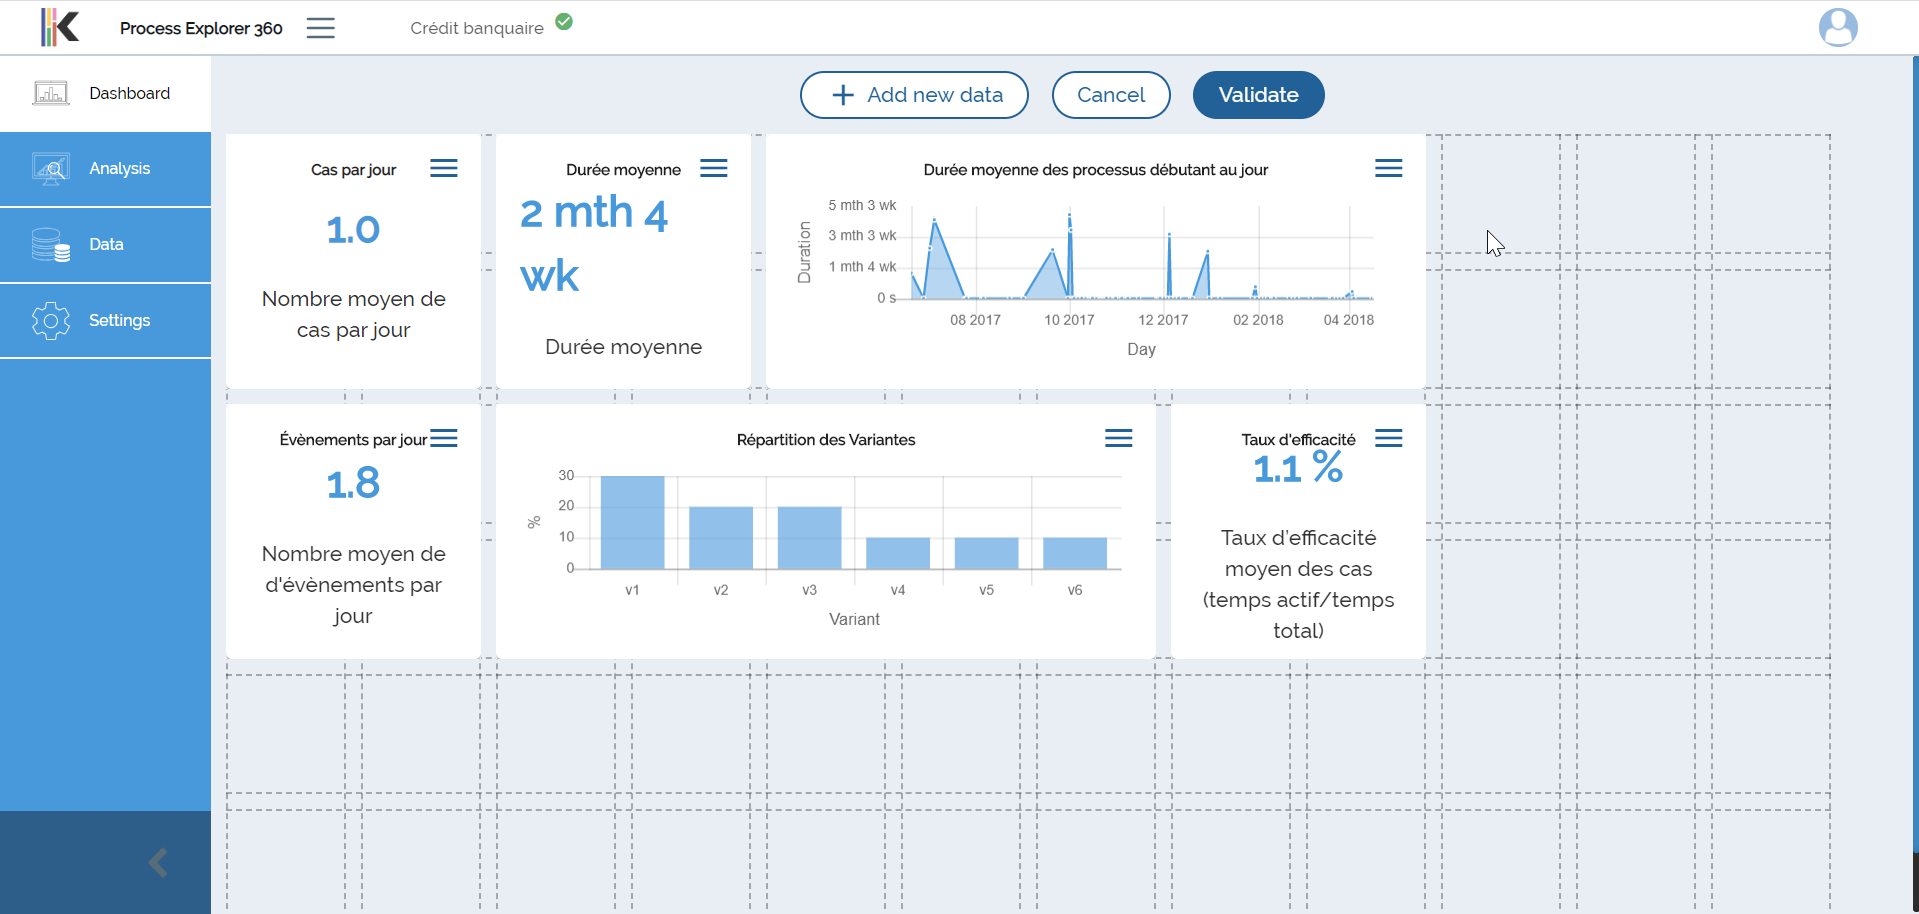The height and width of the screenshot is (914, 1919).
Task: Click the plus icon in Add new data
Action: pyautogui.click(x=843, y=95)
